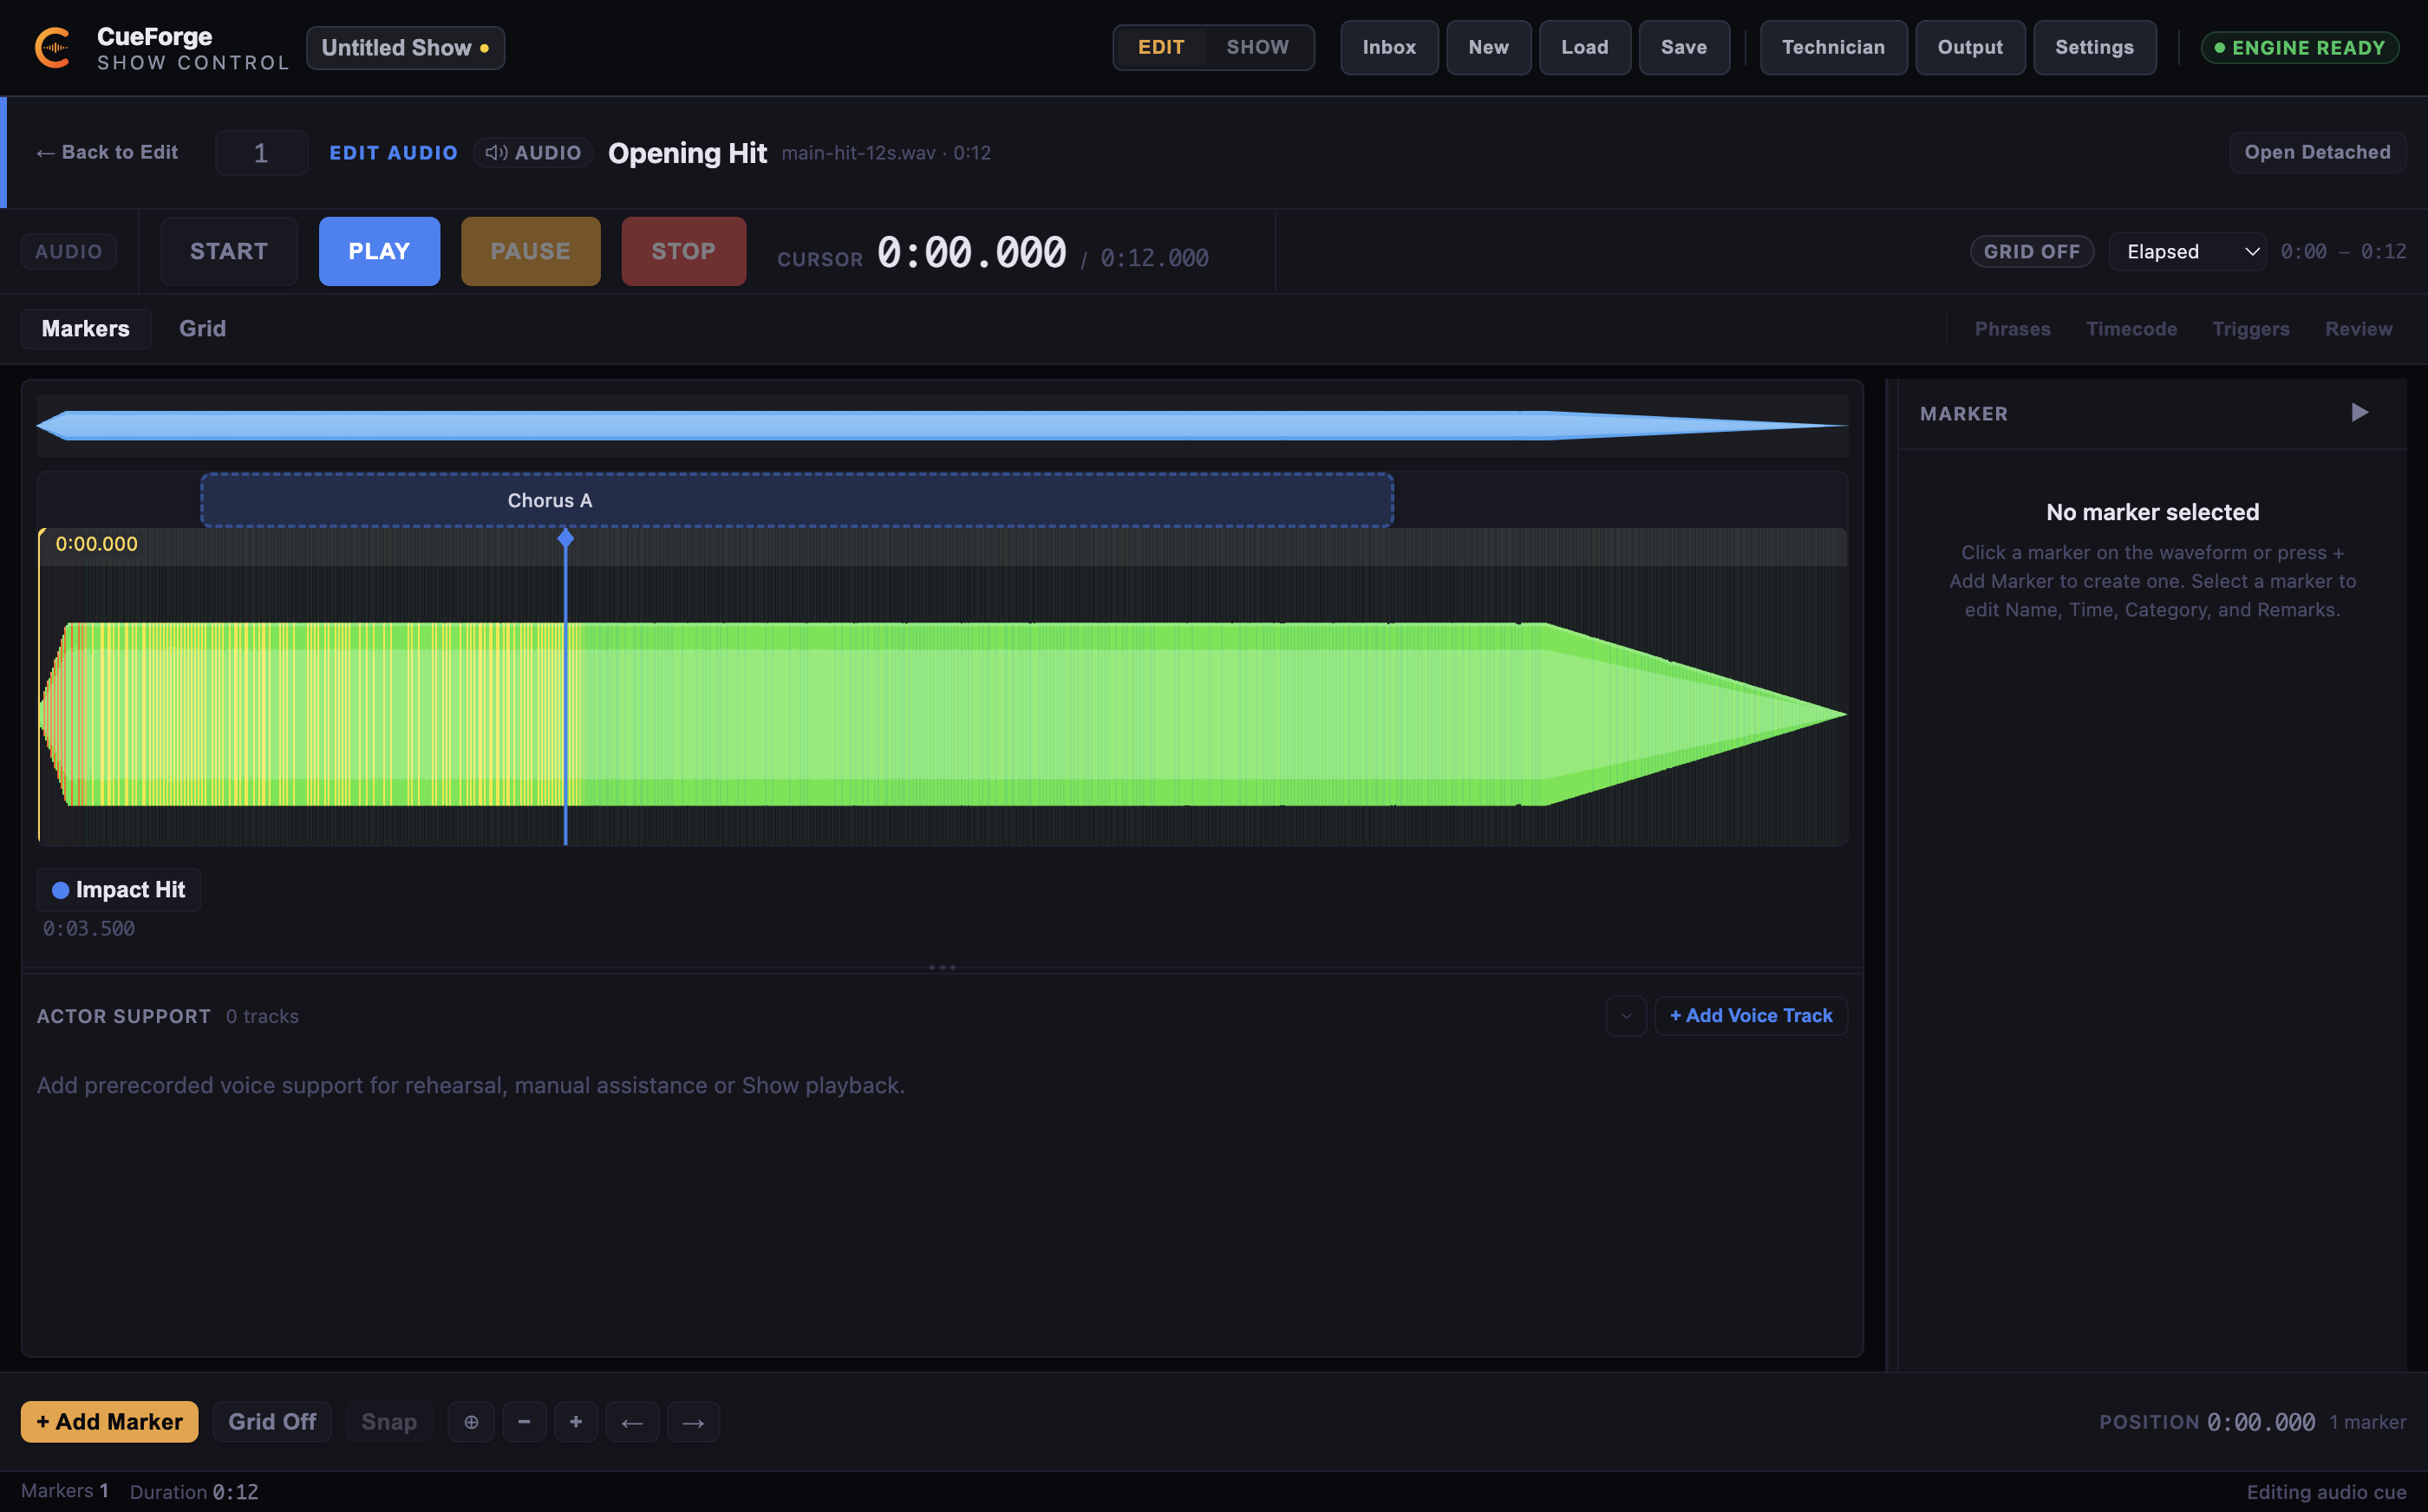Switch to the Timecode tab
Image resolution: width=2428 pixels, height=1512 pixels.
click(2131, 328)
